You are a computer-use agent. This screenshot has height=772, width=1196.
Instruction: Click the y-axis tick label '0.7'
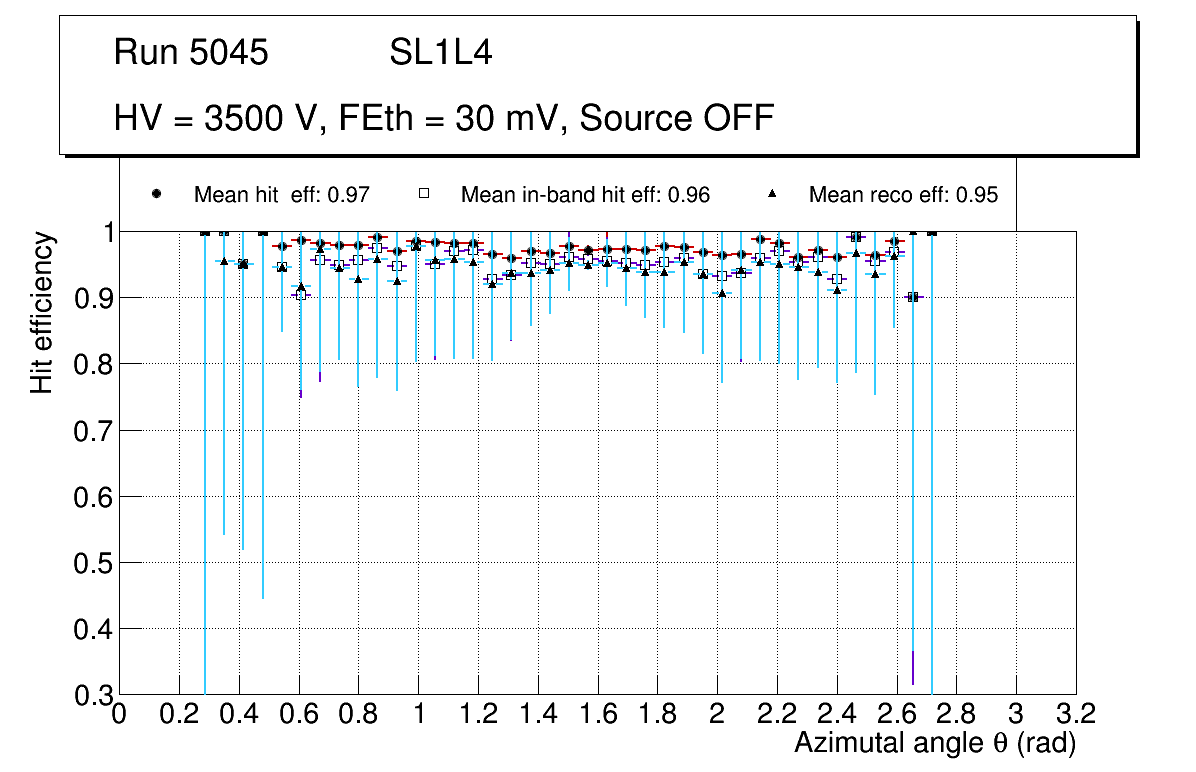tap(90, 431)
